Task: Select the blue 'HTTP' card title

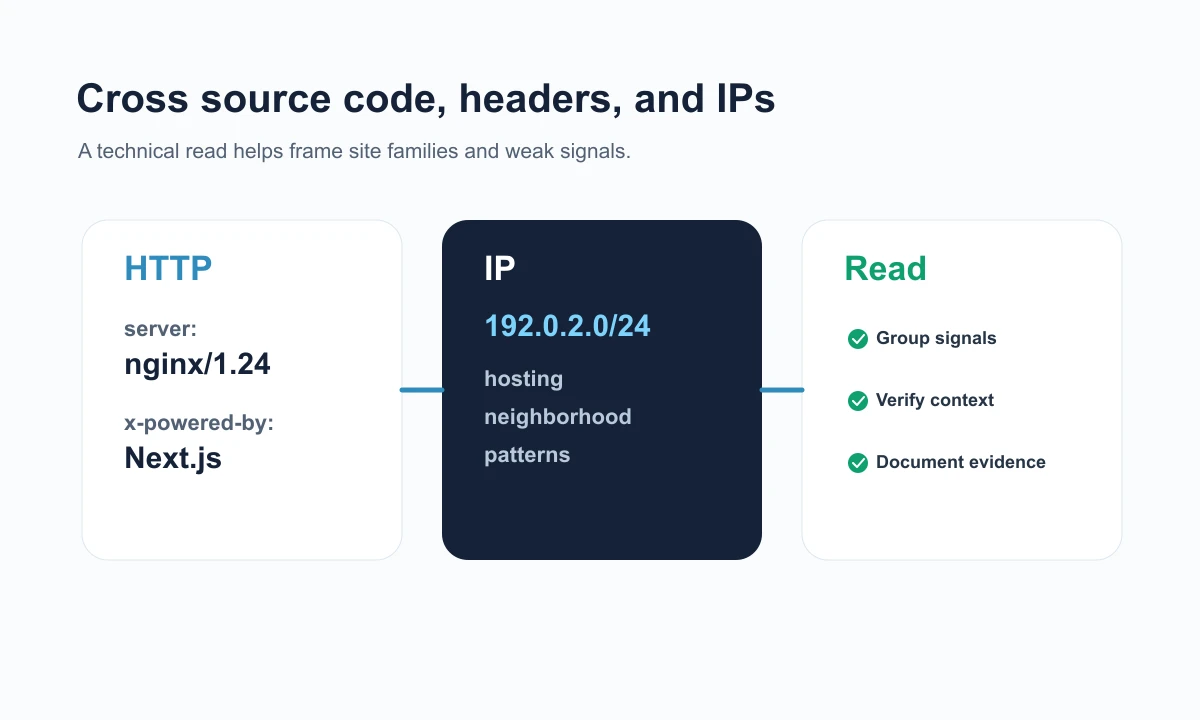Action: [168, 269]
